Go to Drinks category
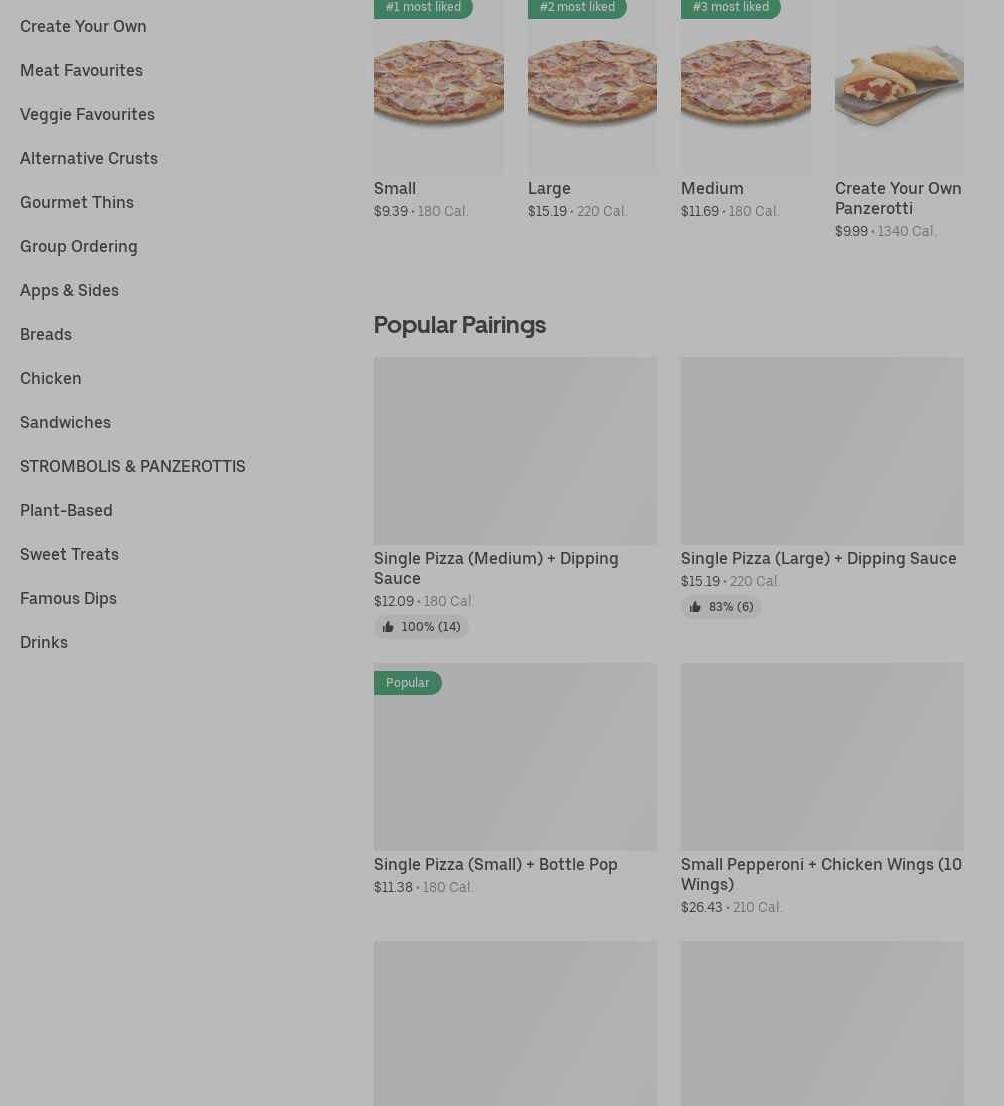Screen dimensions: 1004x1106 pyautogui.click(x=44, y=642)
